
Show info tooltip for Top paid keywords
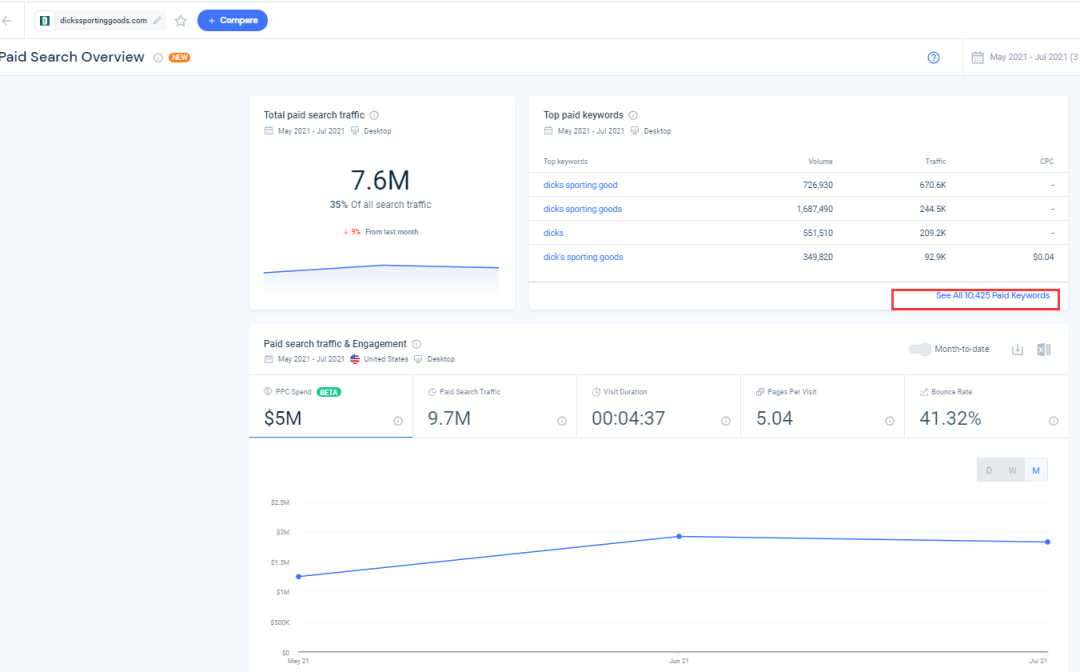pos(633,115)
